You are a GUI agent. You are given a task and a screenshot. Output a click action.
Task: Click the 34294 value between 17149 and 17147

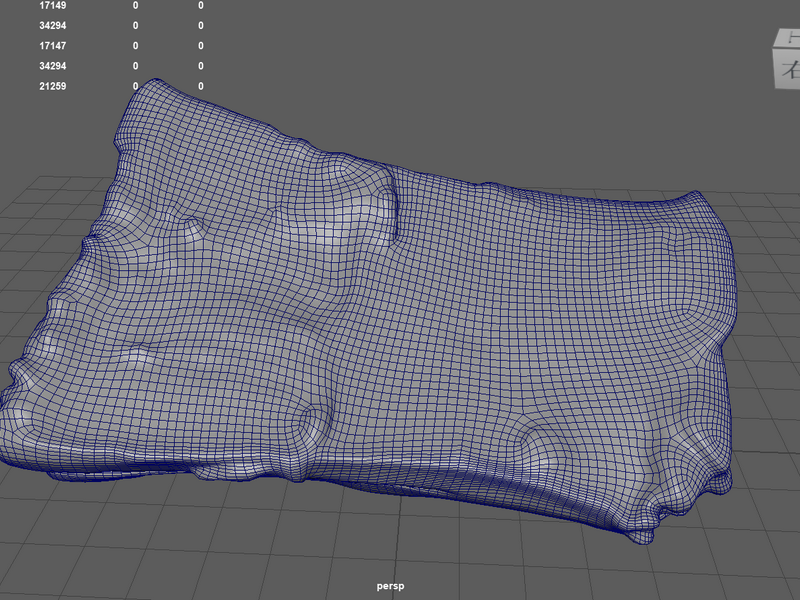(53, 26)
